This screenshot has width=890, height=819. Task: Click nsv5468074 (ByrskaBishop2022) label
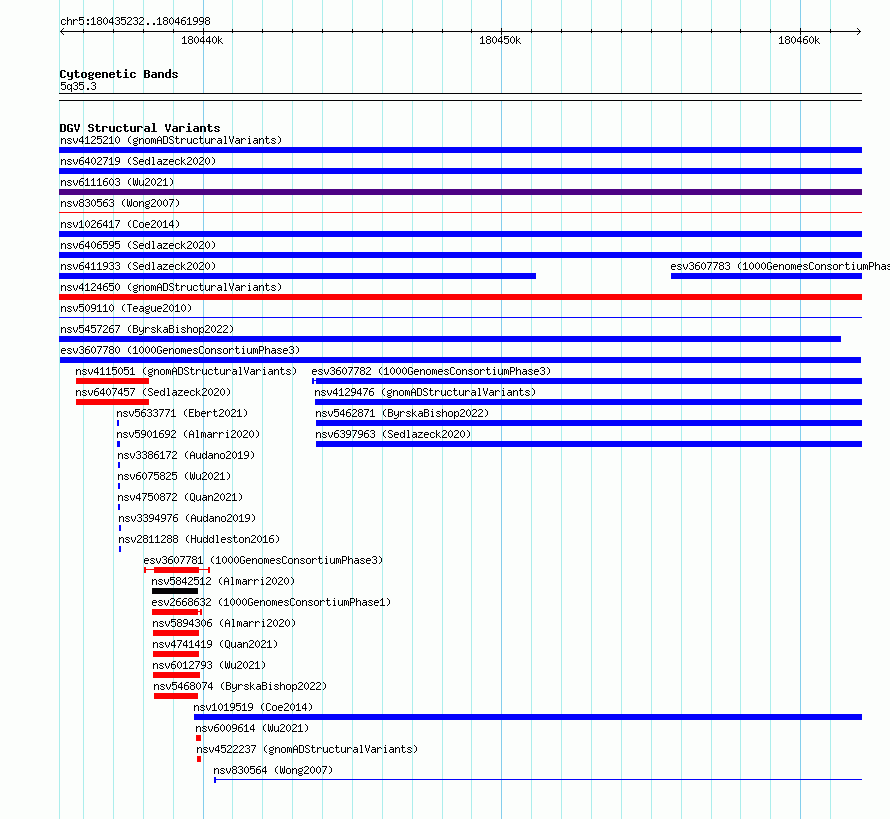(240, 686)
